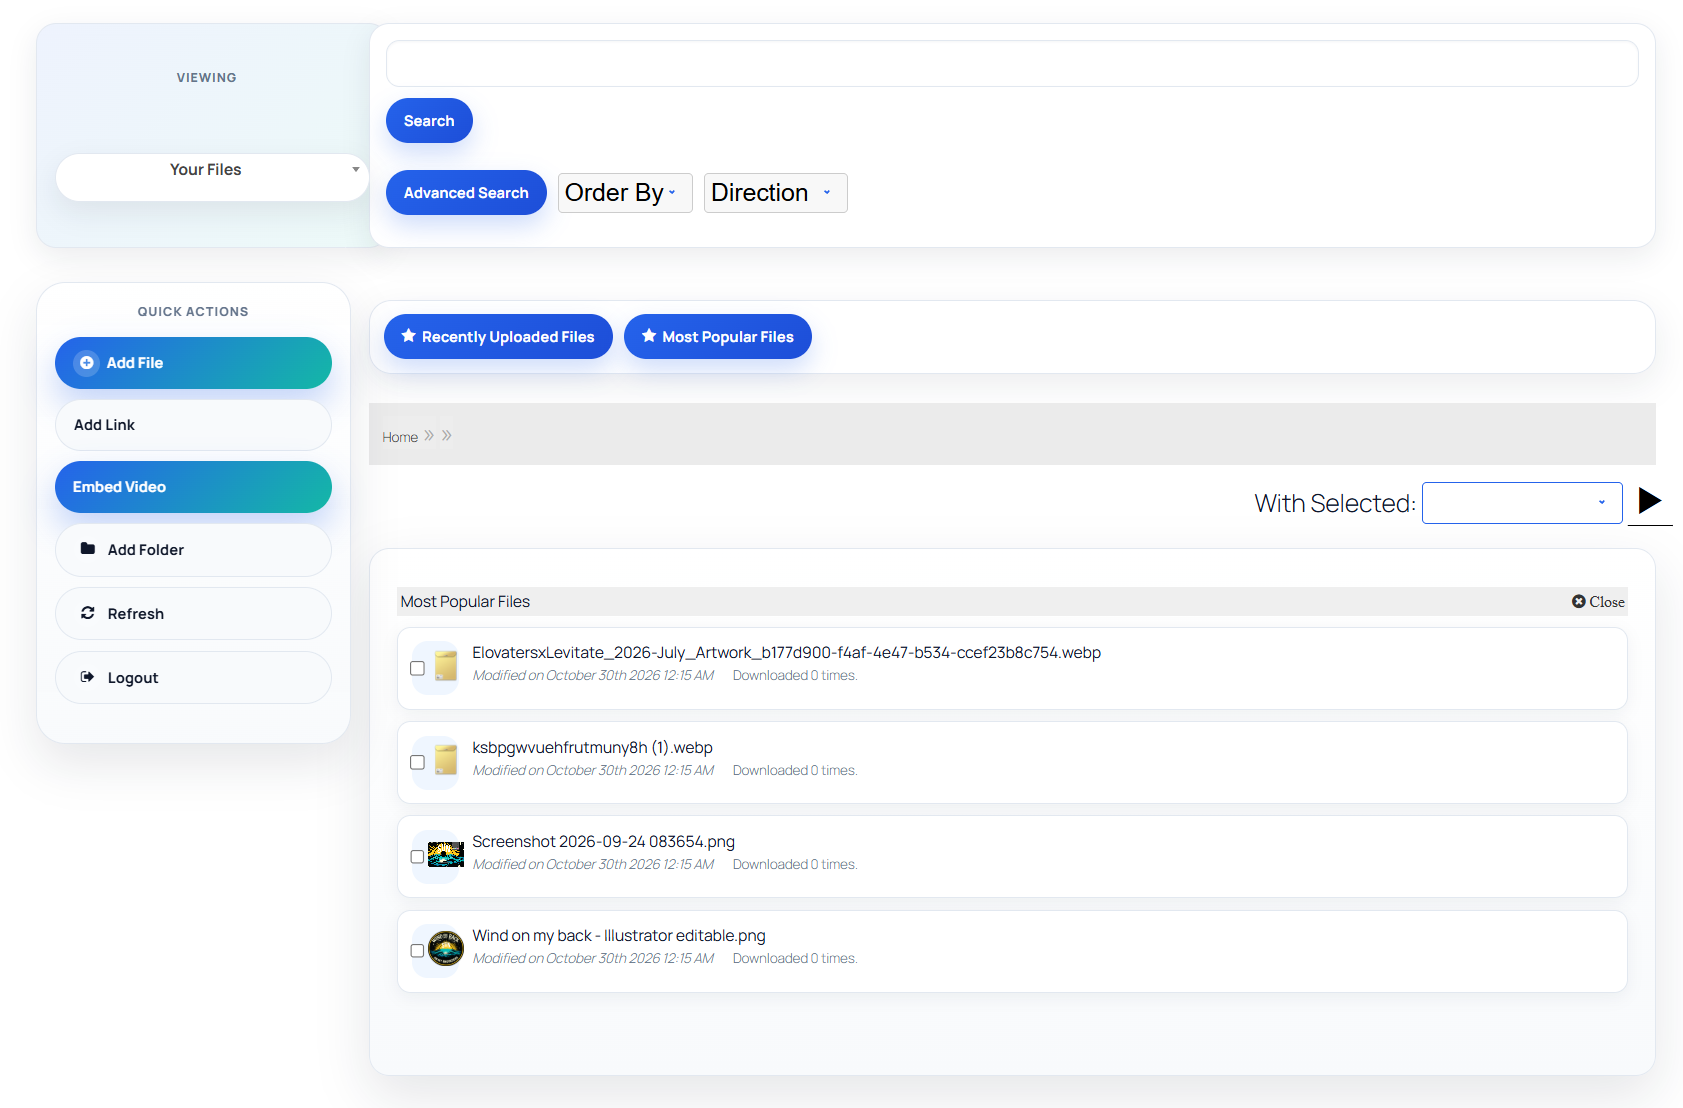
Task: Click file icon of ksbpgwvuehfrutmuny8h (1).webp
Action: click(x=446, y=761)
